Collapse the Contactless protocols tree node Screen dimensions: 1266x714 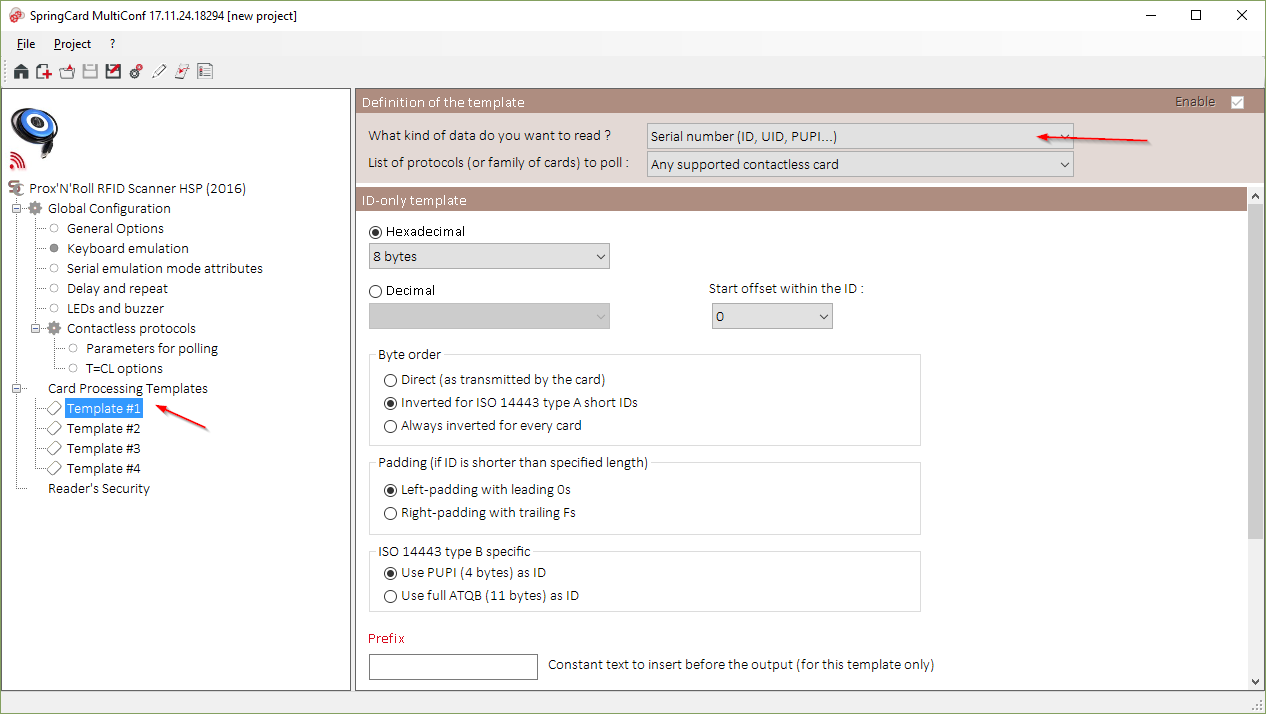(35, 328)
